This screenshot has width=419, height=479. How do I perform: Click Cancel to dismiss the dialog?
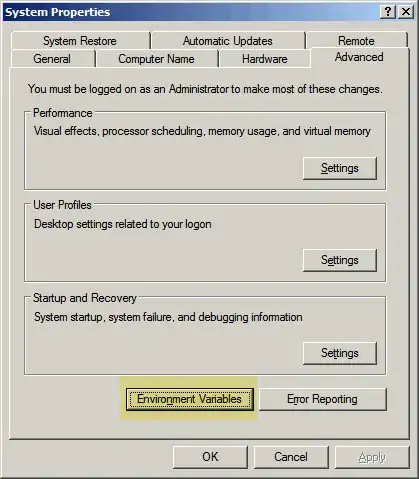[x=291, y=457]
